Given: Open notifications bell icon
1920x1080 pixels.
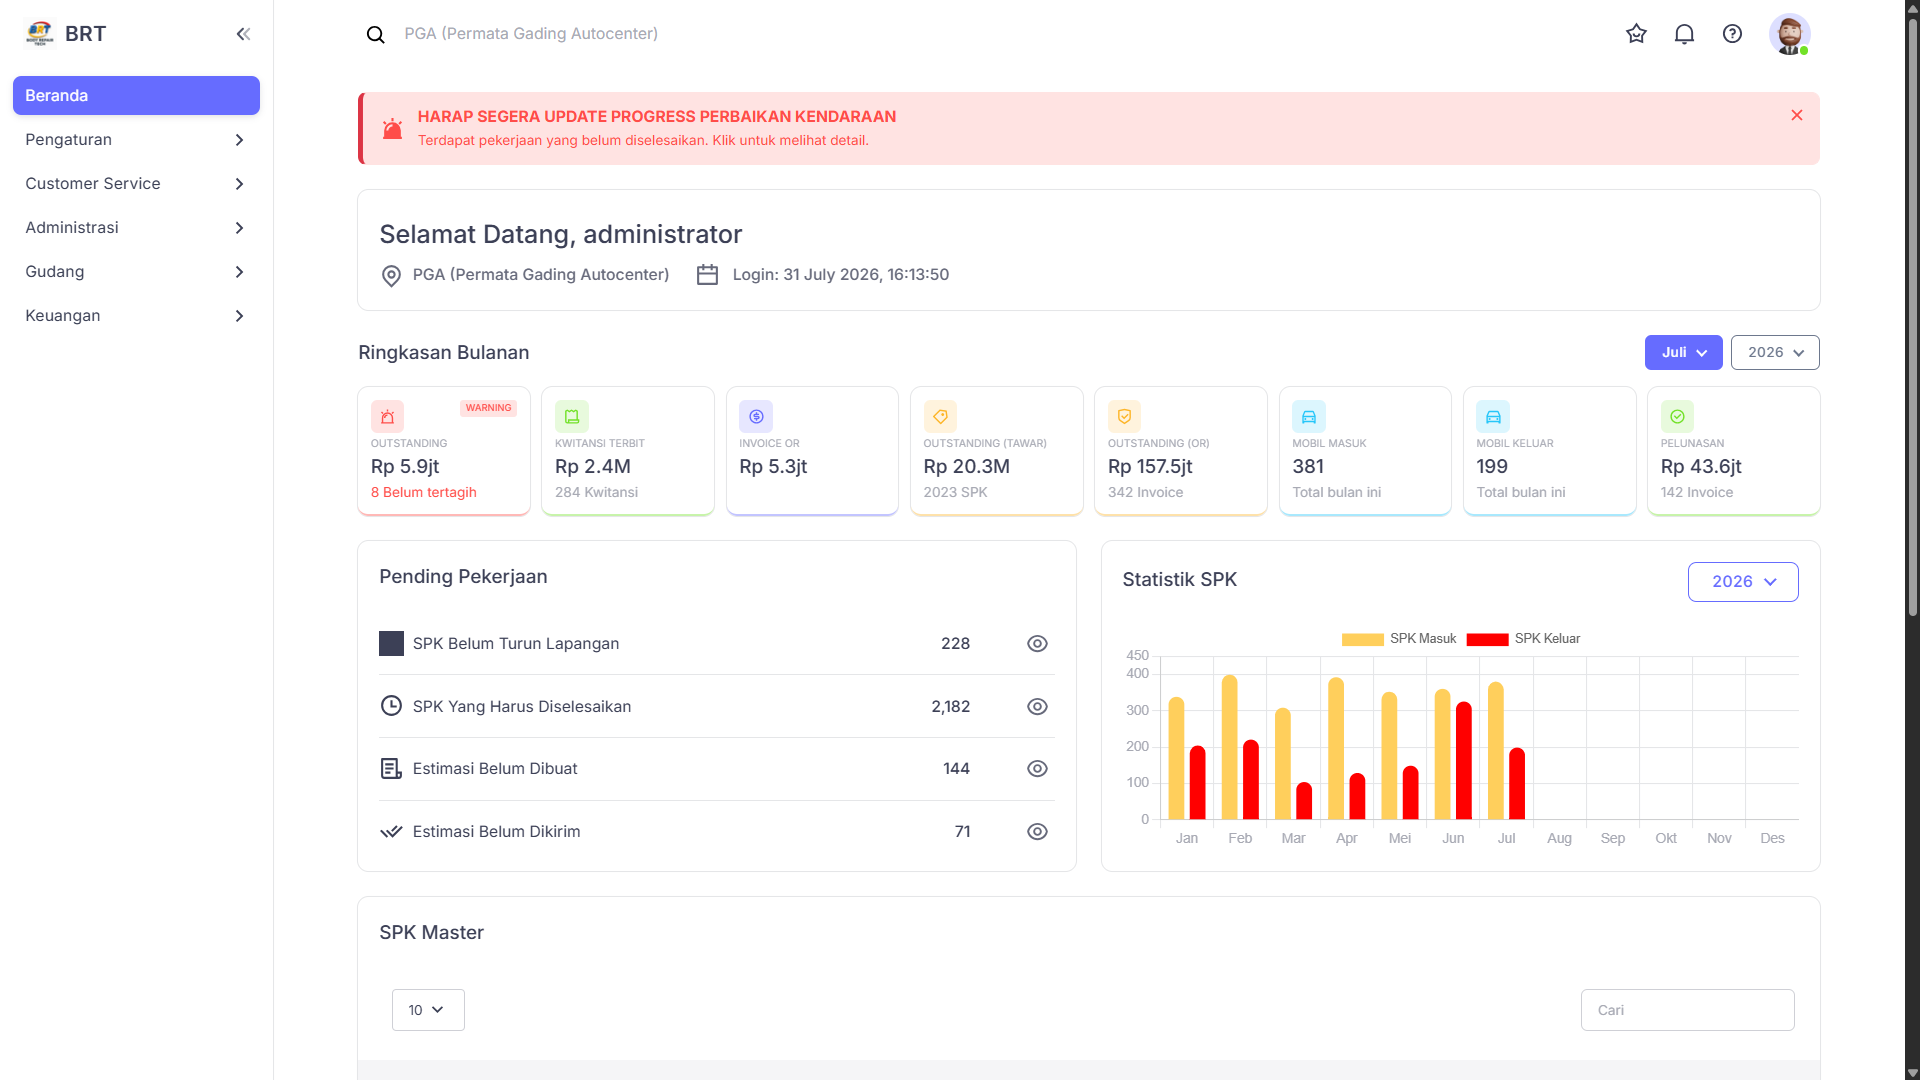Looking at the screenshot, I should tap(1684, 34).
